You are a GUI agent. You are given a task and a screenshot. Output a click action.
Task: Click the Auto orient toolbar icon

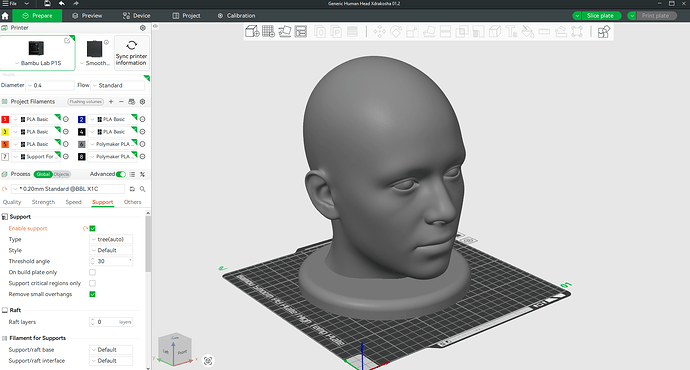tap(285, 31)
